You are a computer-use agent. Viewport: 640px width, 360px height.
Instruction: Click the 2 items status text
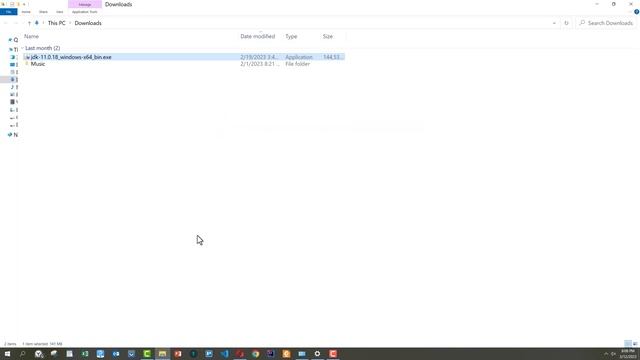(10, 344)
